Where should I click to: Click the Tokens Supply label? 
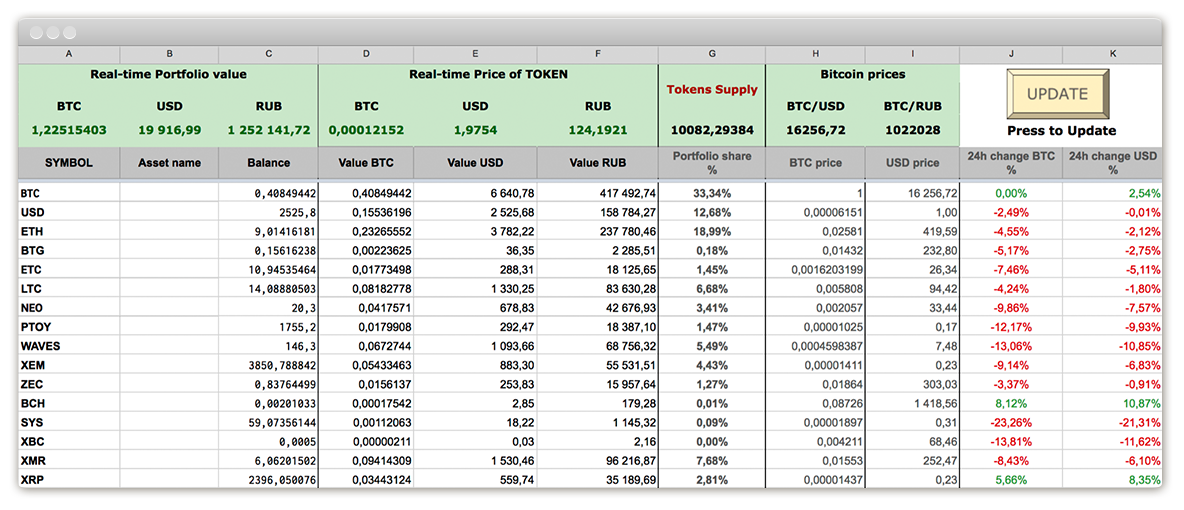coord(711,89)
